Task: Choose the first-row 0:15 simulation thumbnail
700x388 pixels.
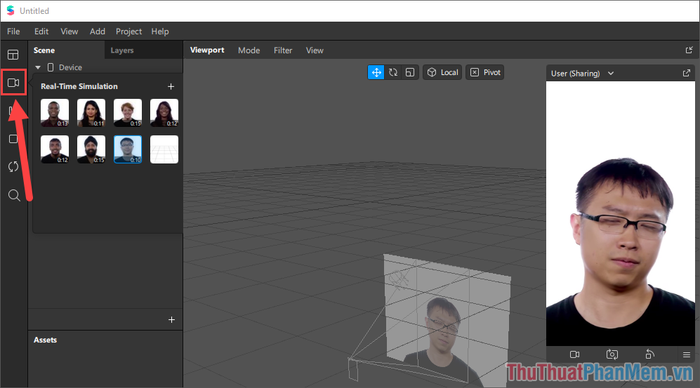Action: [128, 113]
